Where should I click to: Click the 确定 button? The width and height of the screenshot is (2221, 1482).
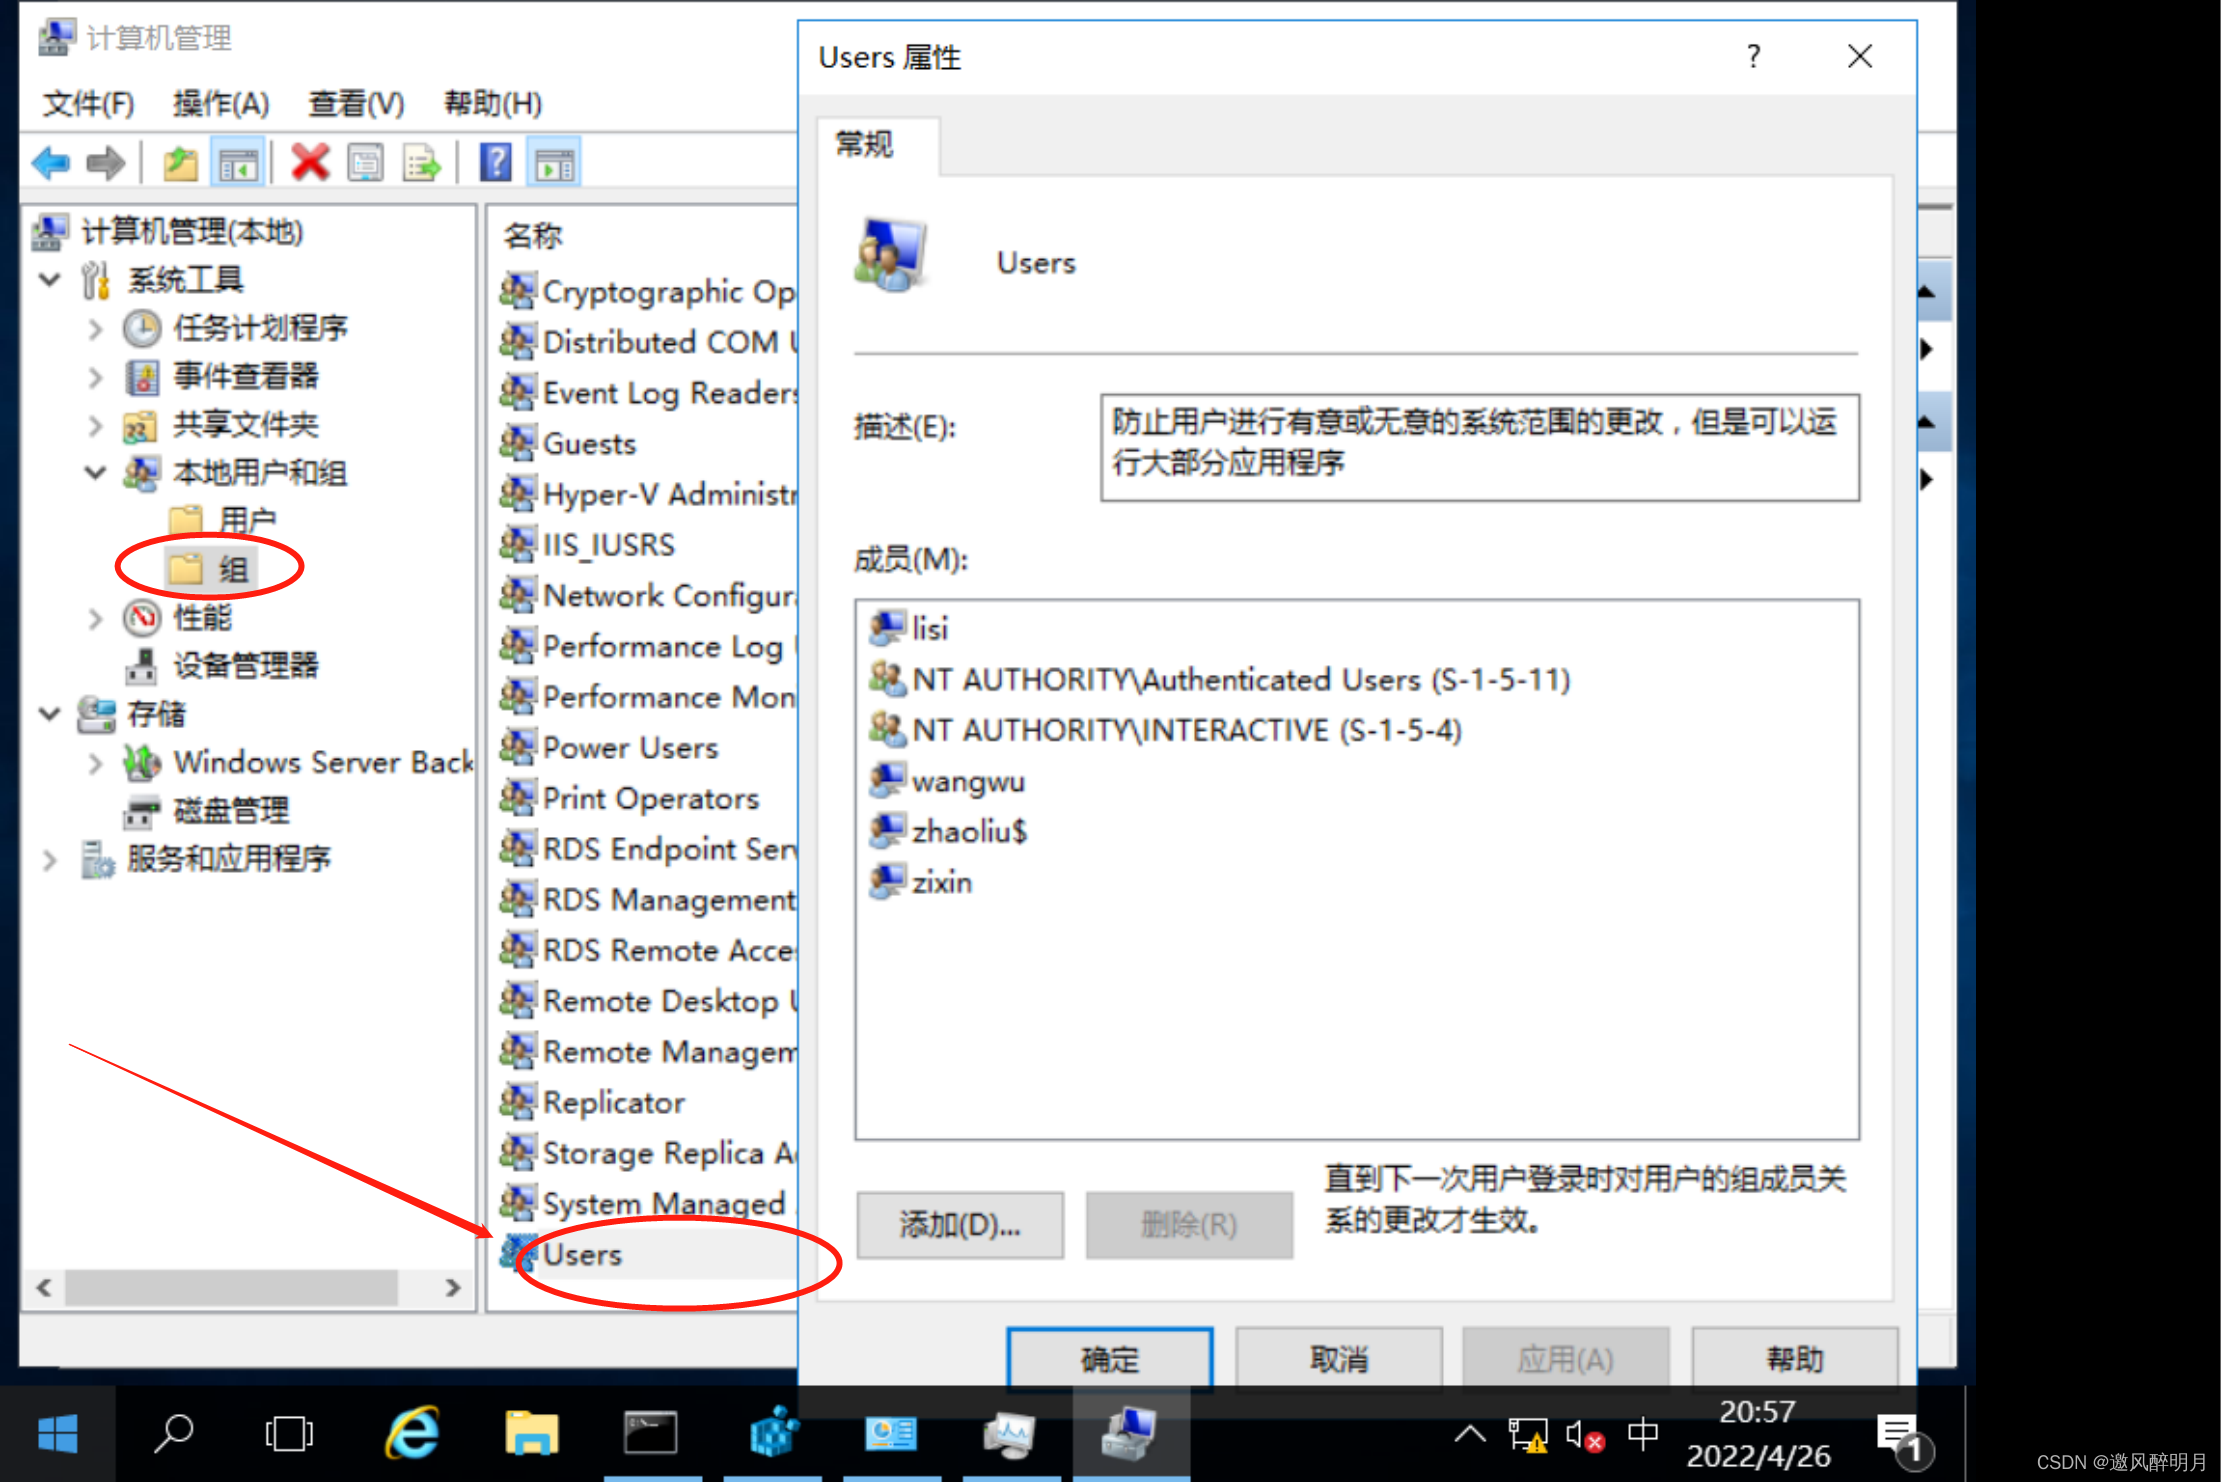tap(1109, 1358)
